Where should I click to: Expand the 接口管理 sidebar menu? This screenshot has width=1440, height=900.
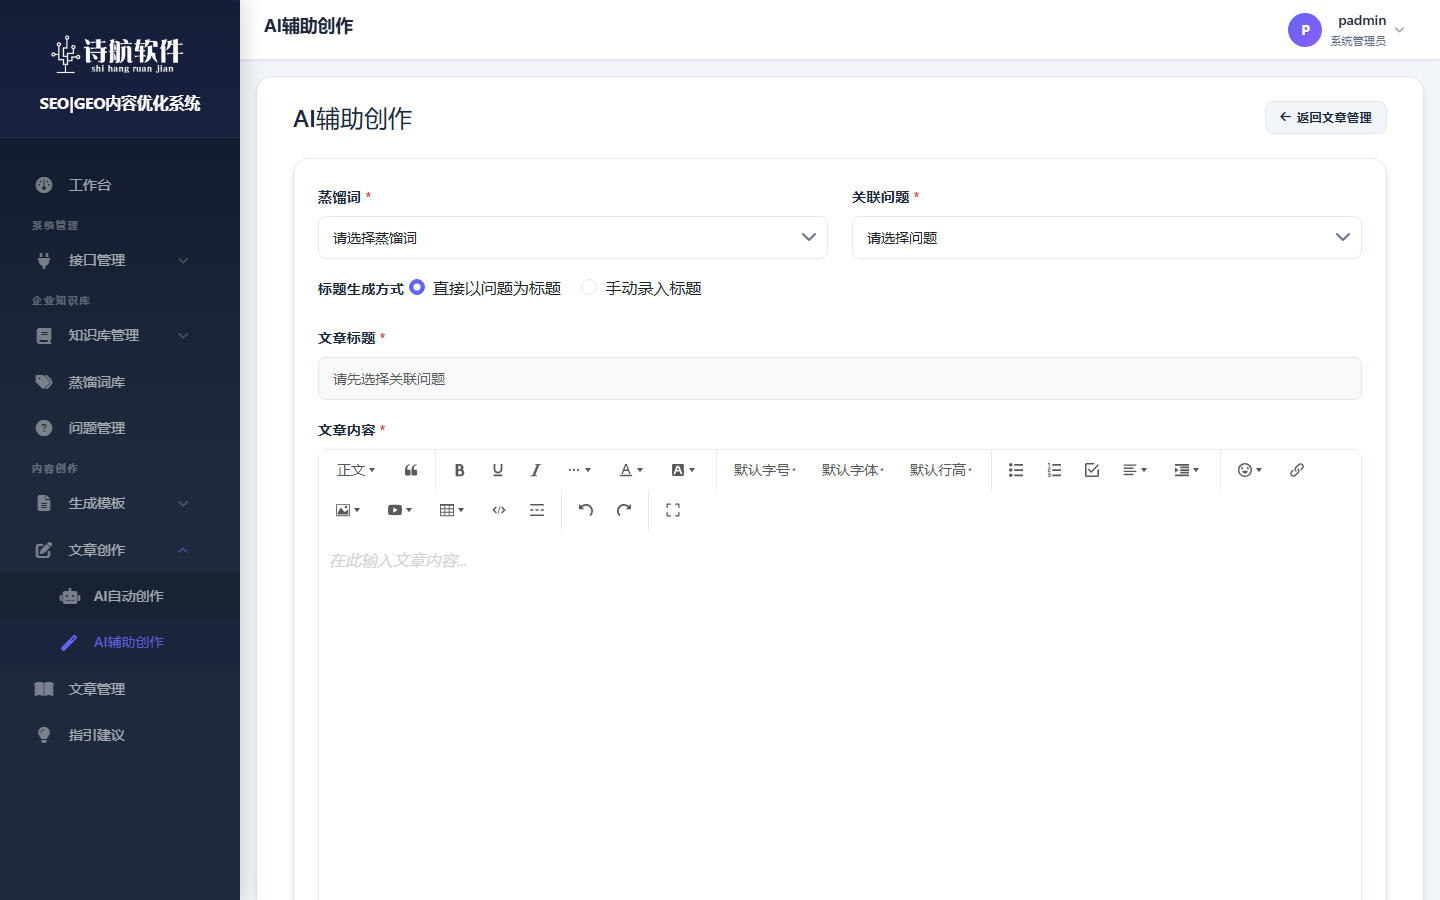[120, 260]
